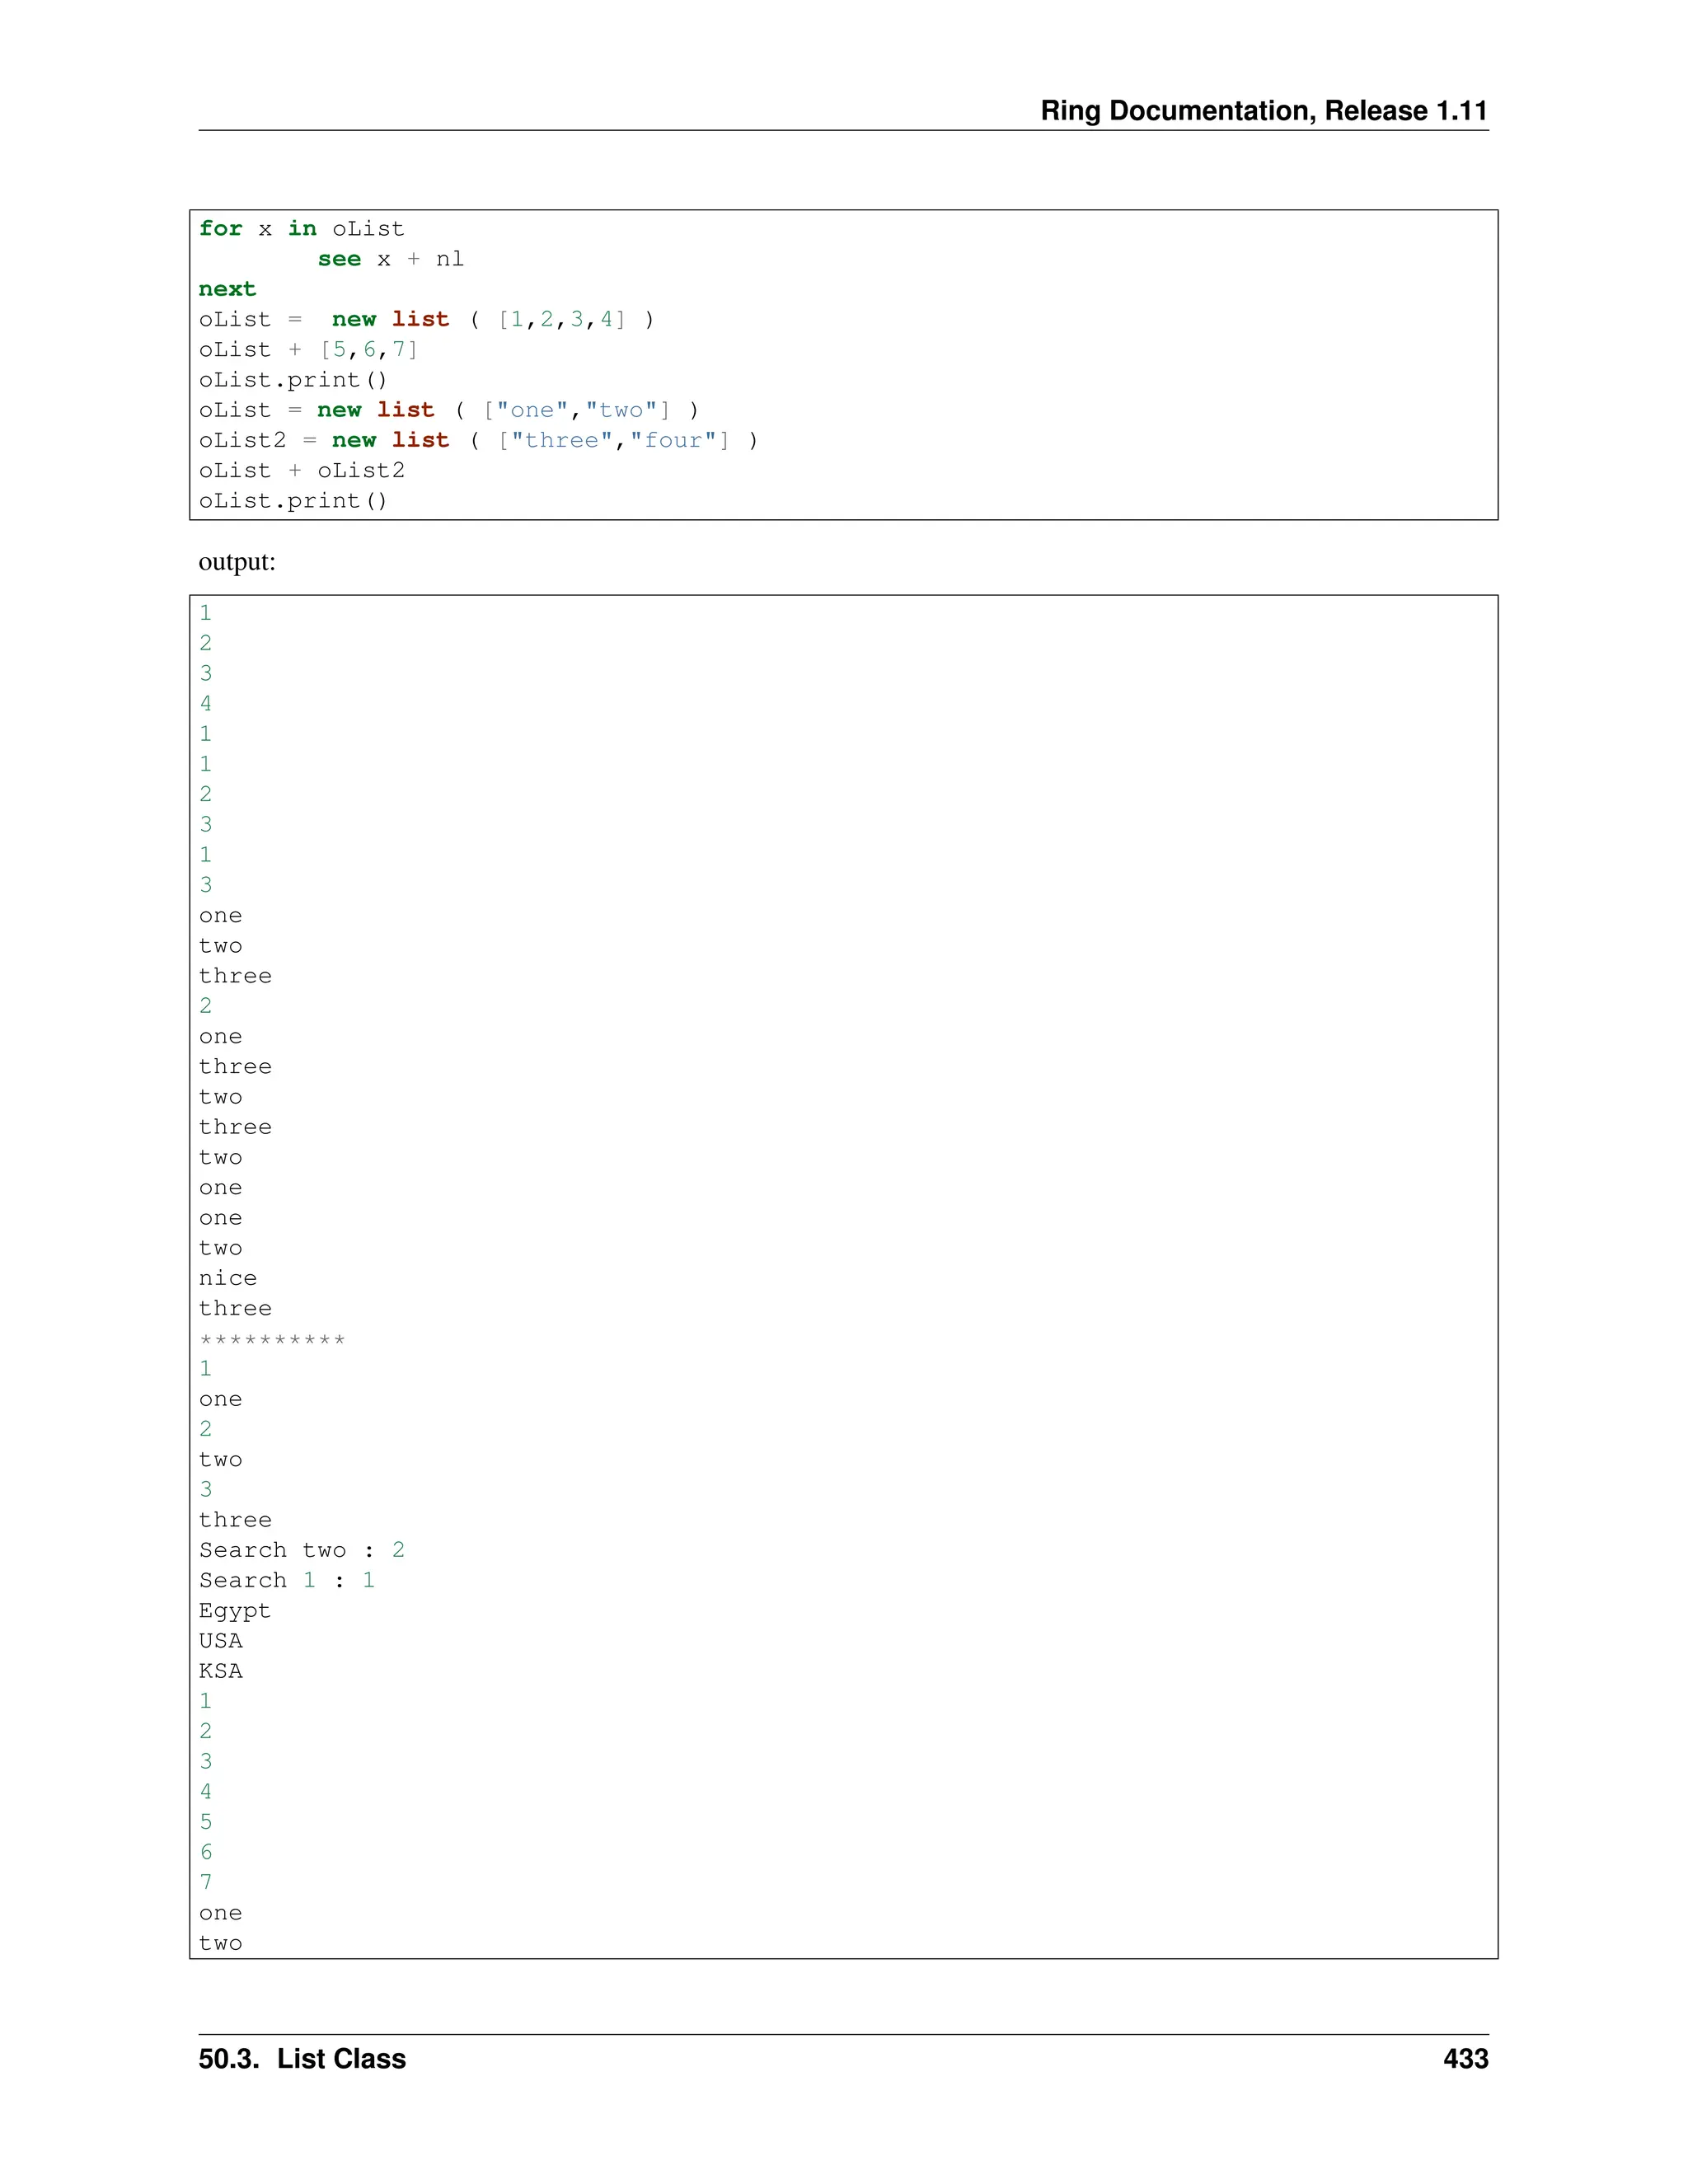Click the string "three" in oList2 assignment
Viewport: 1688px width, 2184px height.
coord(561,440)
